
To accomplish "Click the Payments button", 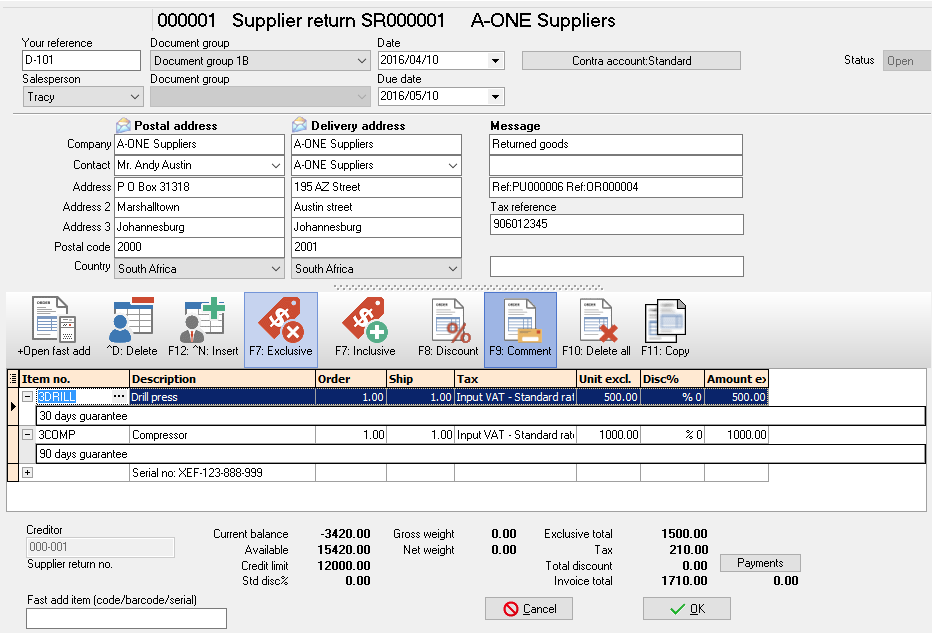I will point(760,563).
